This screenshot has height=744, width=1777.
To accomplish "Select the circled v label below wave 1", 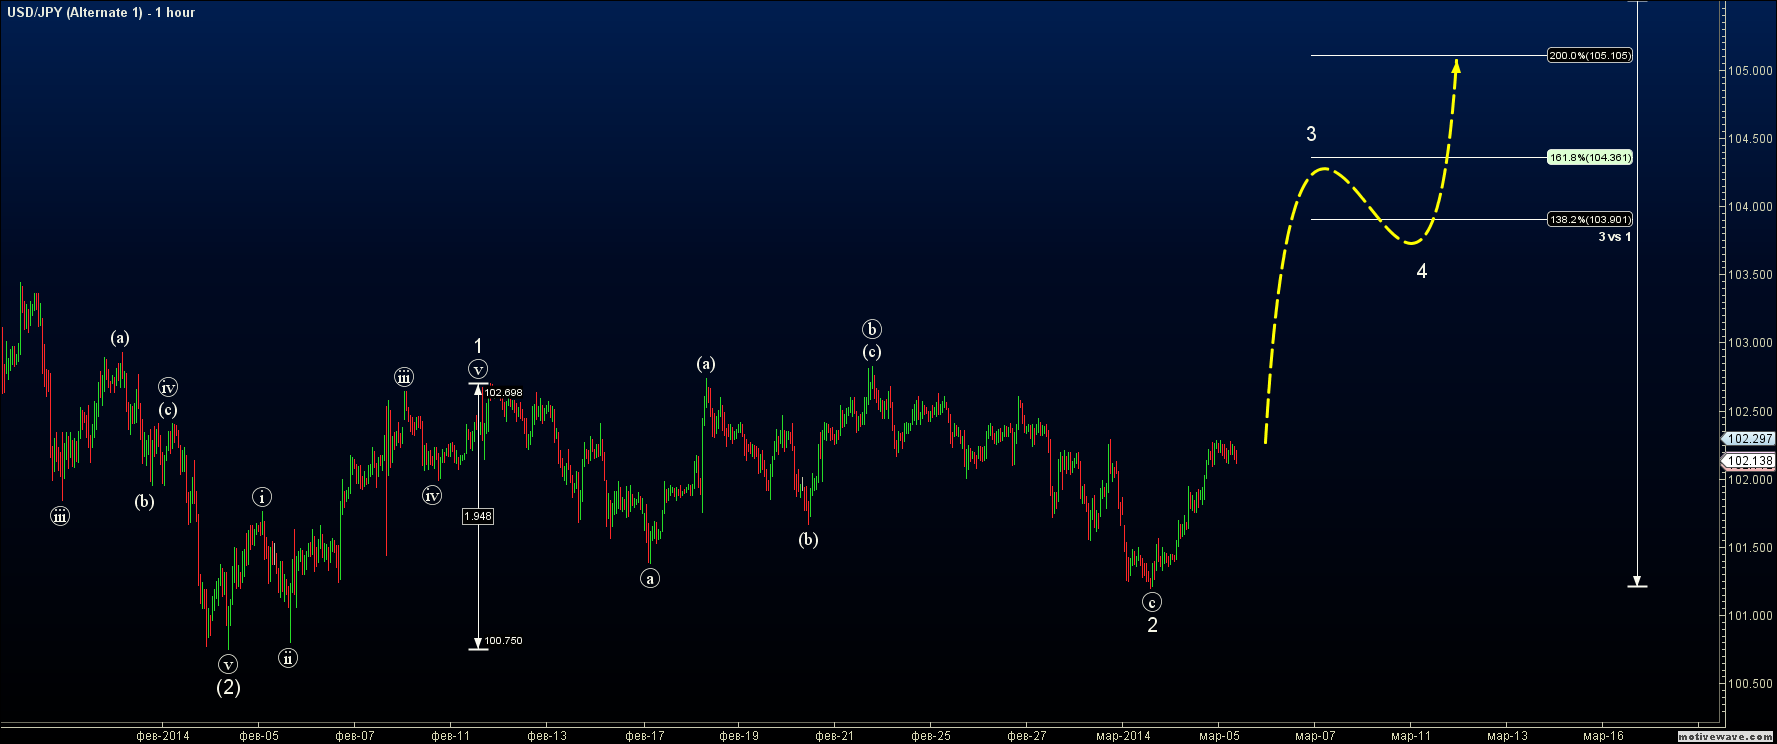I will pyautogui.click(x=478, y=370).
